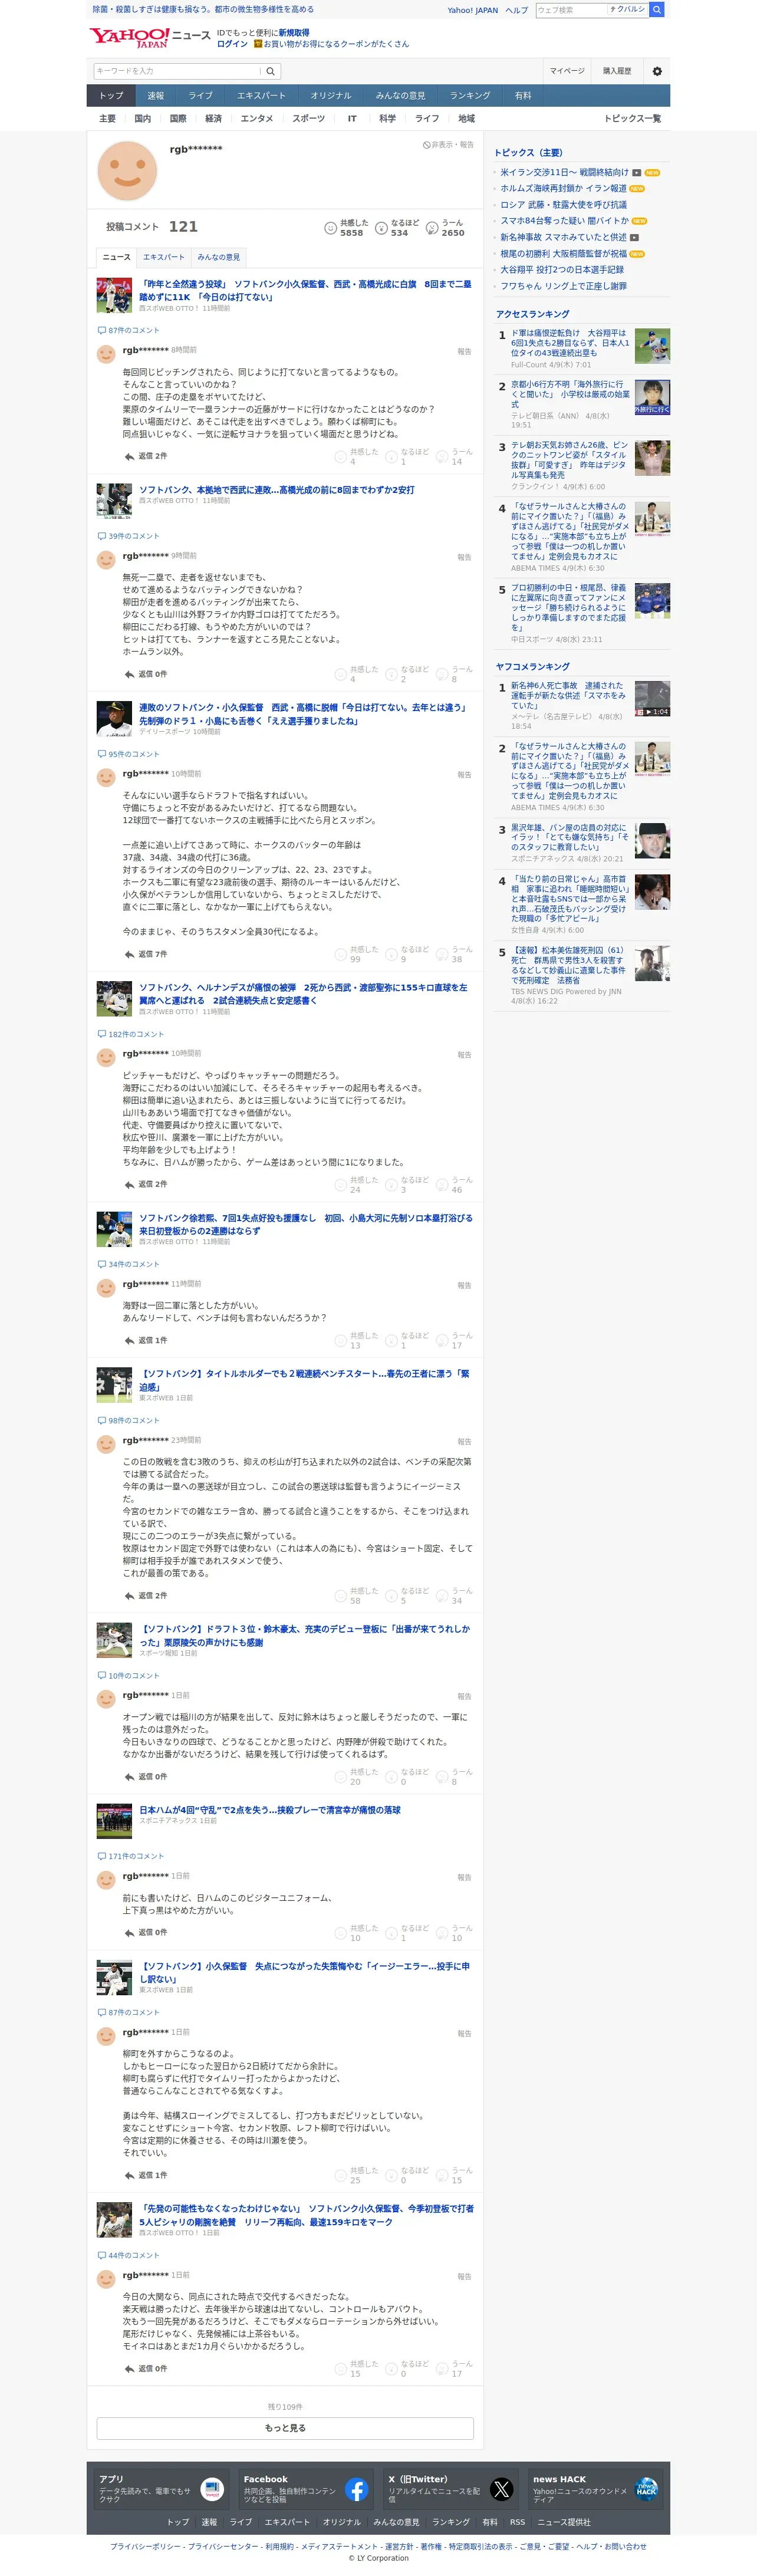Click the X (旧Twitter) logo icon in footer

point(502,2489)
